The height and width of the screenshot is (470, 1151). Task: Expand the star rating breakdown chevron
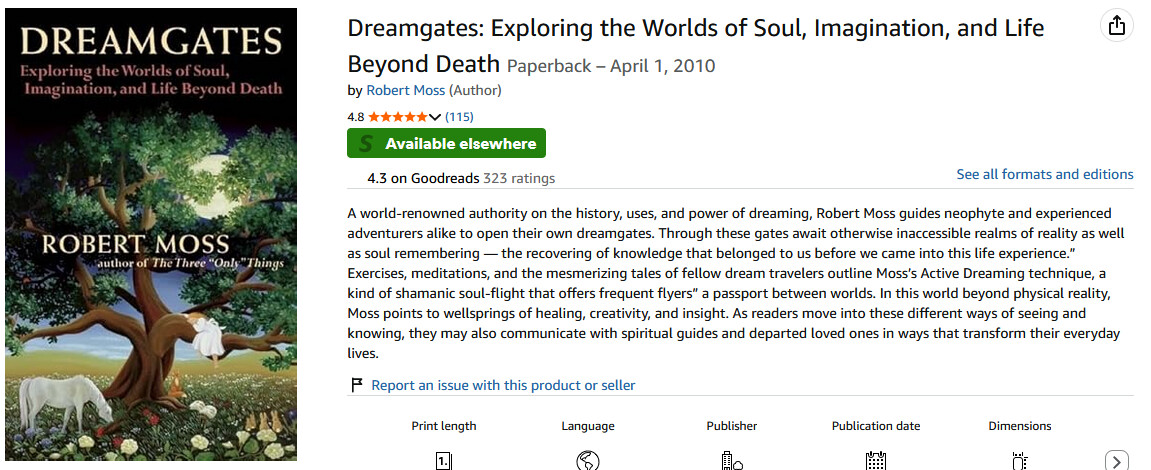click(435, 117)
